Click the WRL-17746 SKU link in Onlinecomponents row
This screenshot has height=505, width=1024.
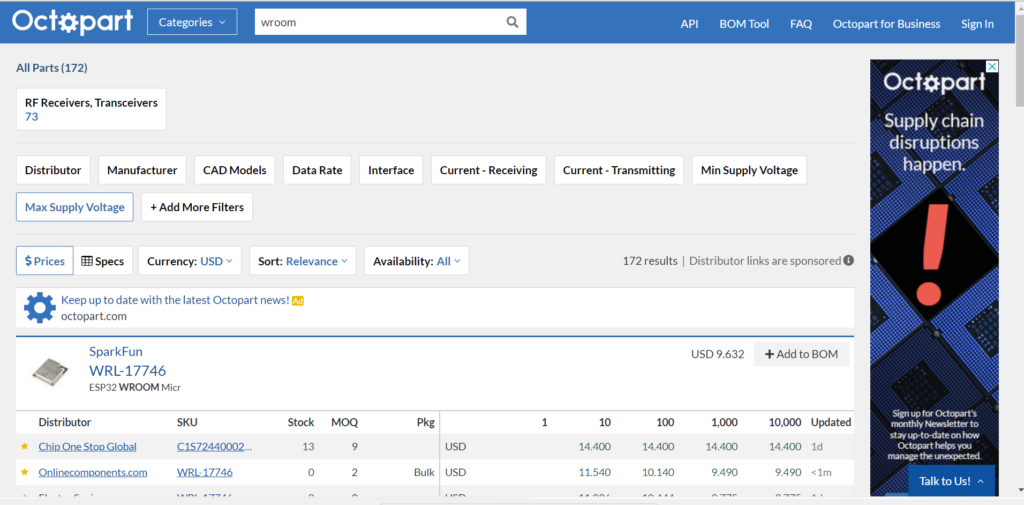(204, 472)
